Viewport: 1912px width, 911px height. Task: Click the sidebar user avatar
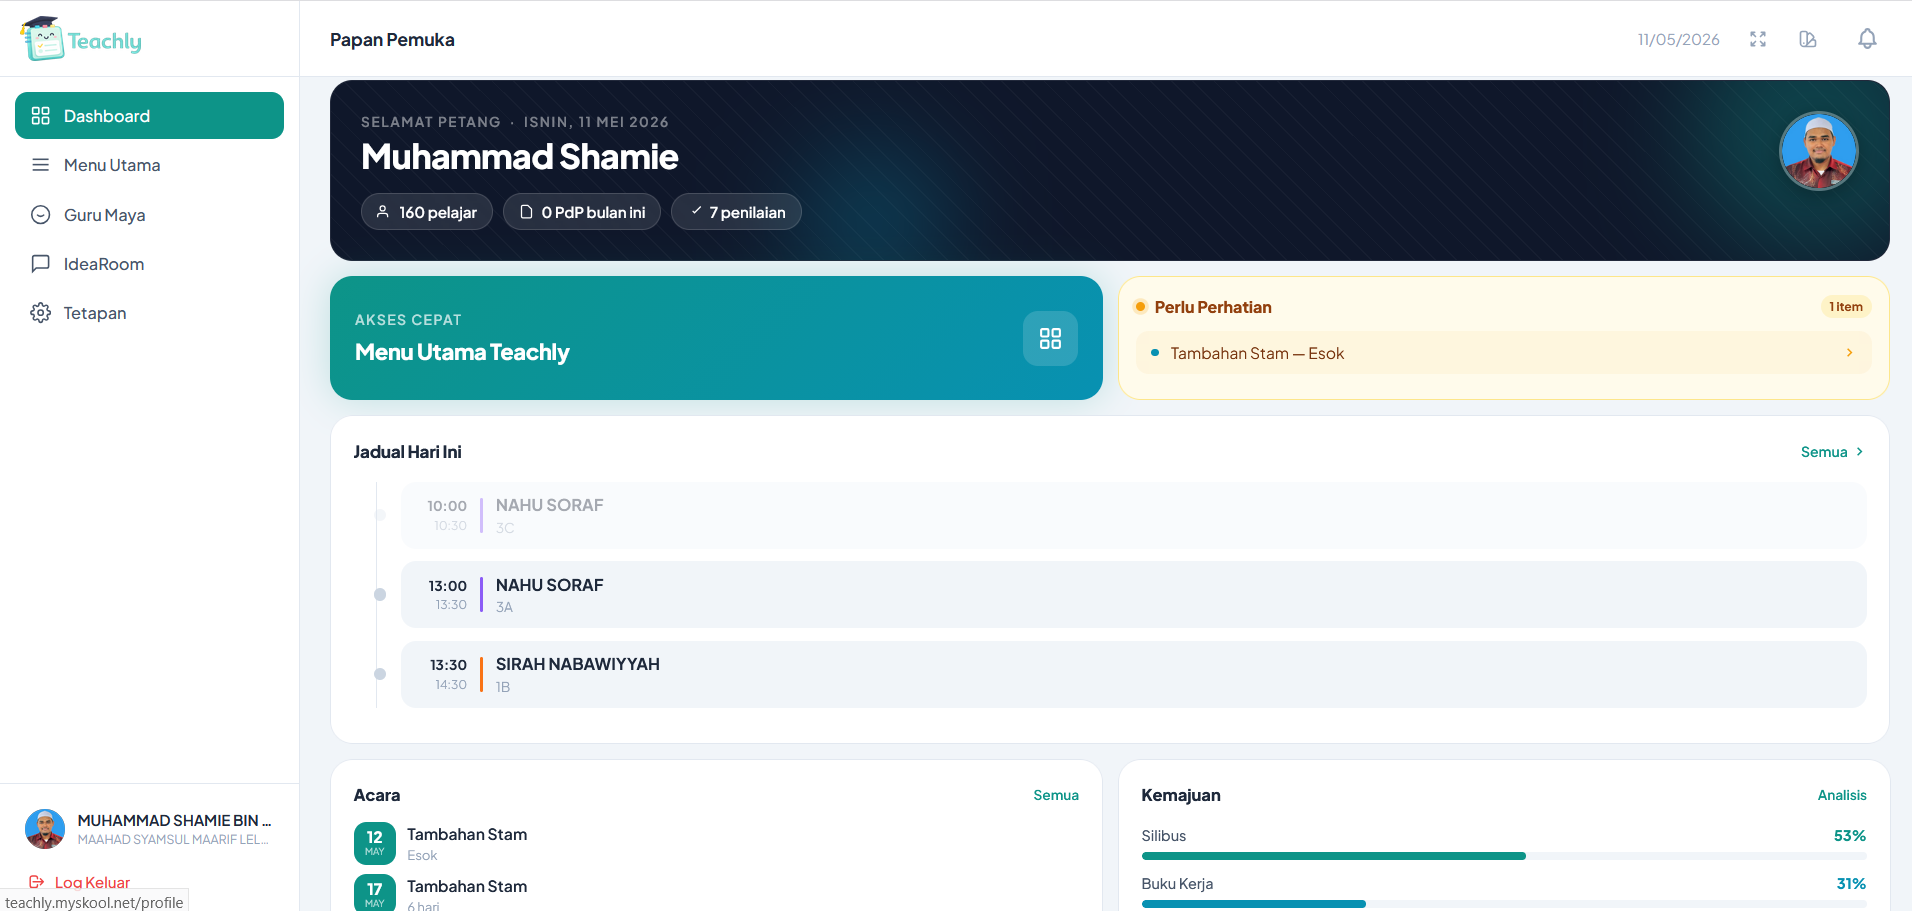(x=45, y=829)
